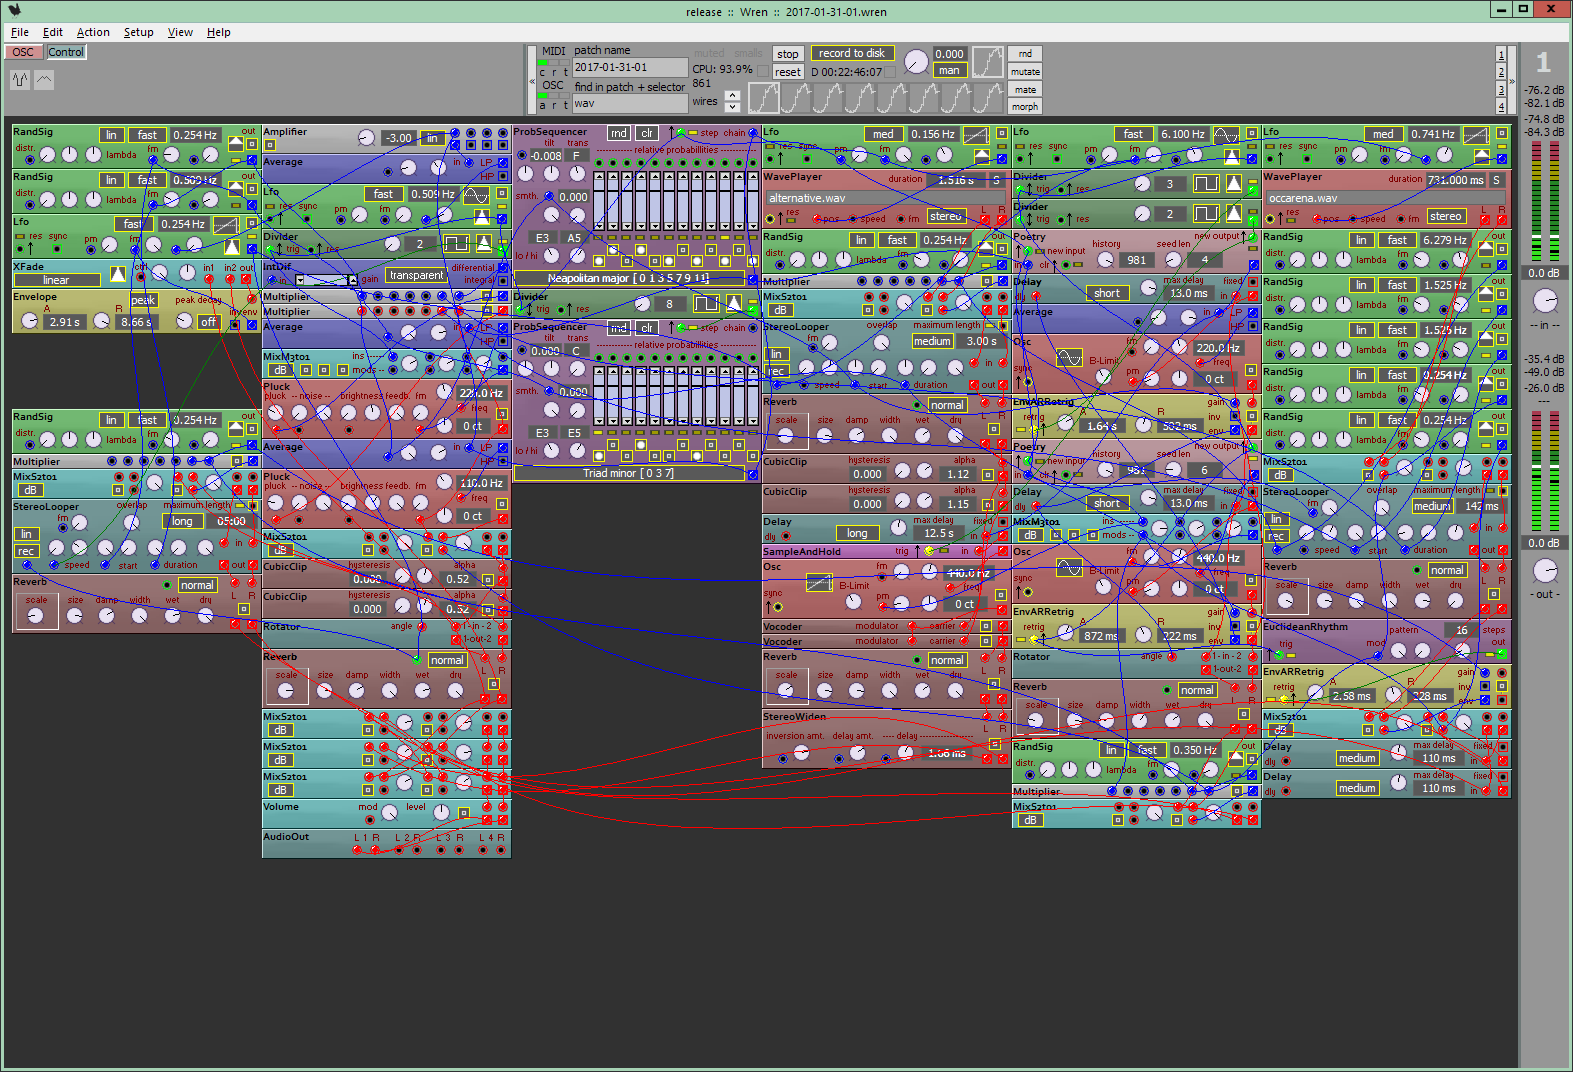Image resolution: width=1573 pixels, height=1072 pixels.
Task: Go to page 4 button
Action: point(1501,106)
